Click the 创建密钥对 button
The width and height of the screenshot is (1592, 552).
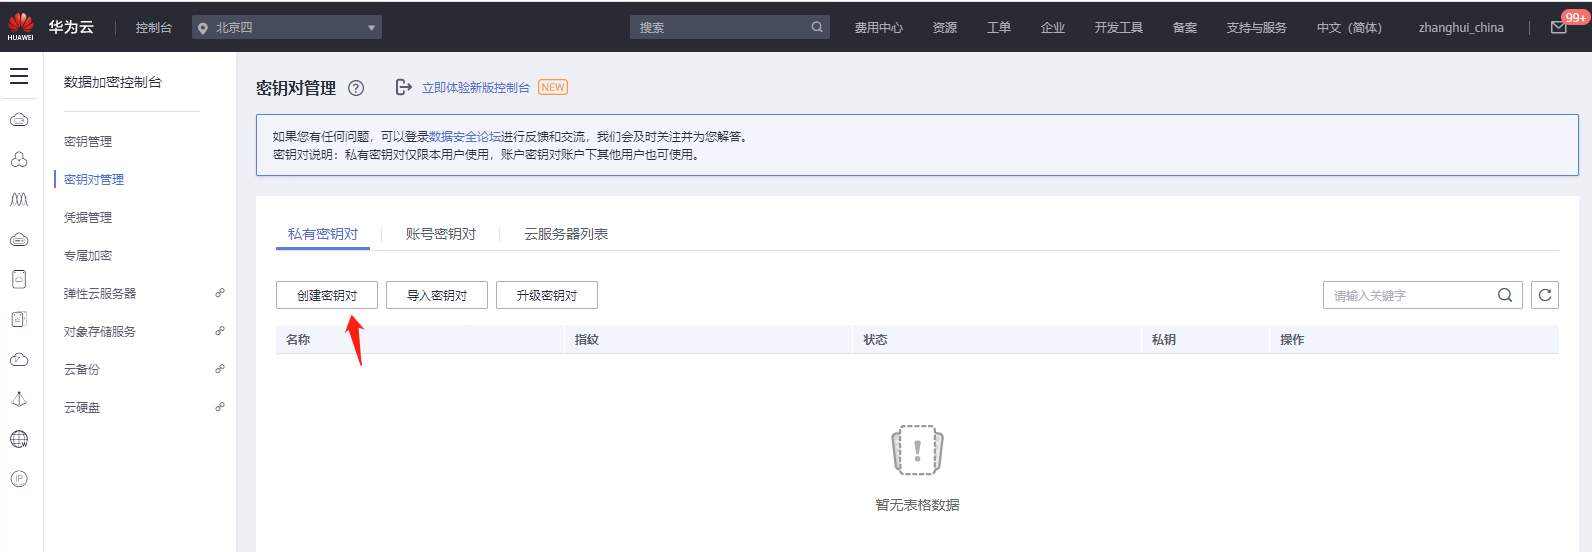click(x=327, y=295)
